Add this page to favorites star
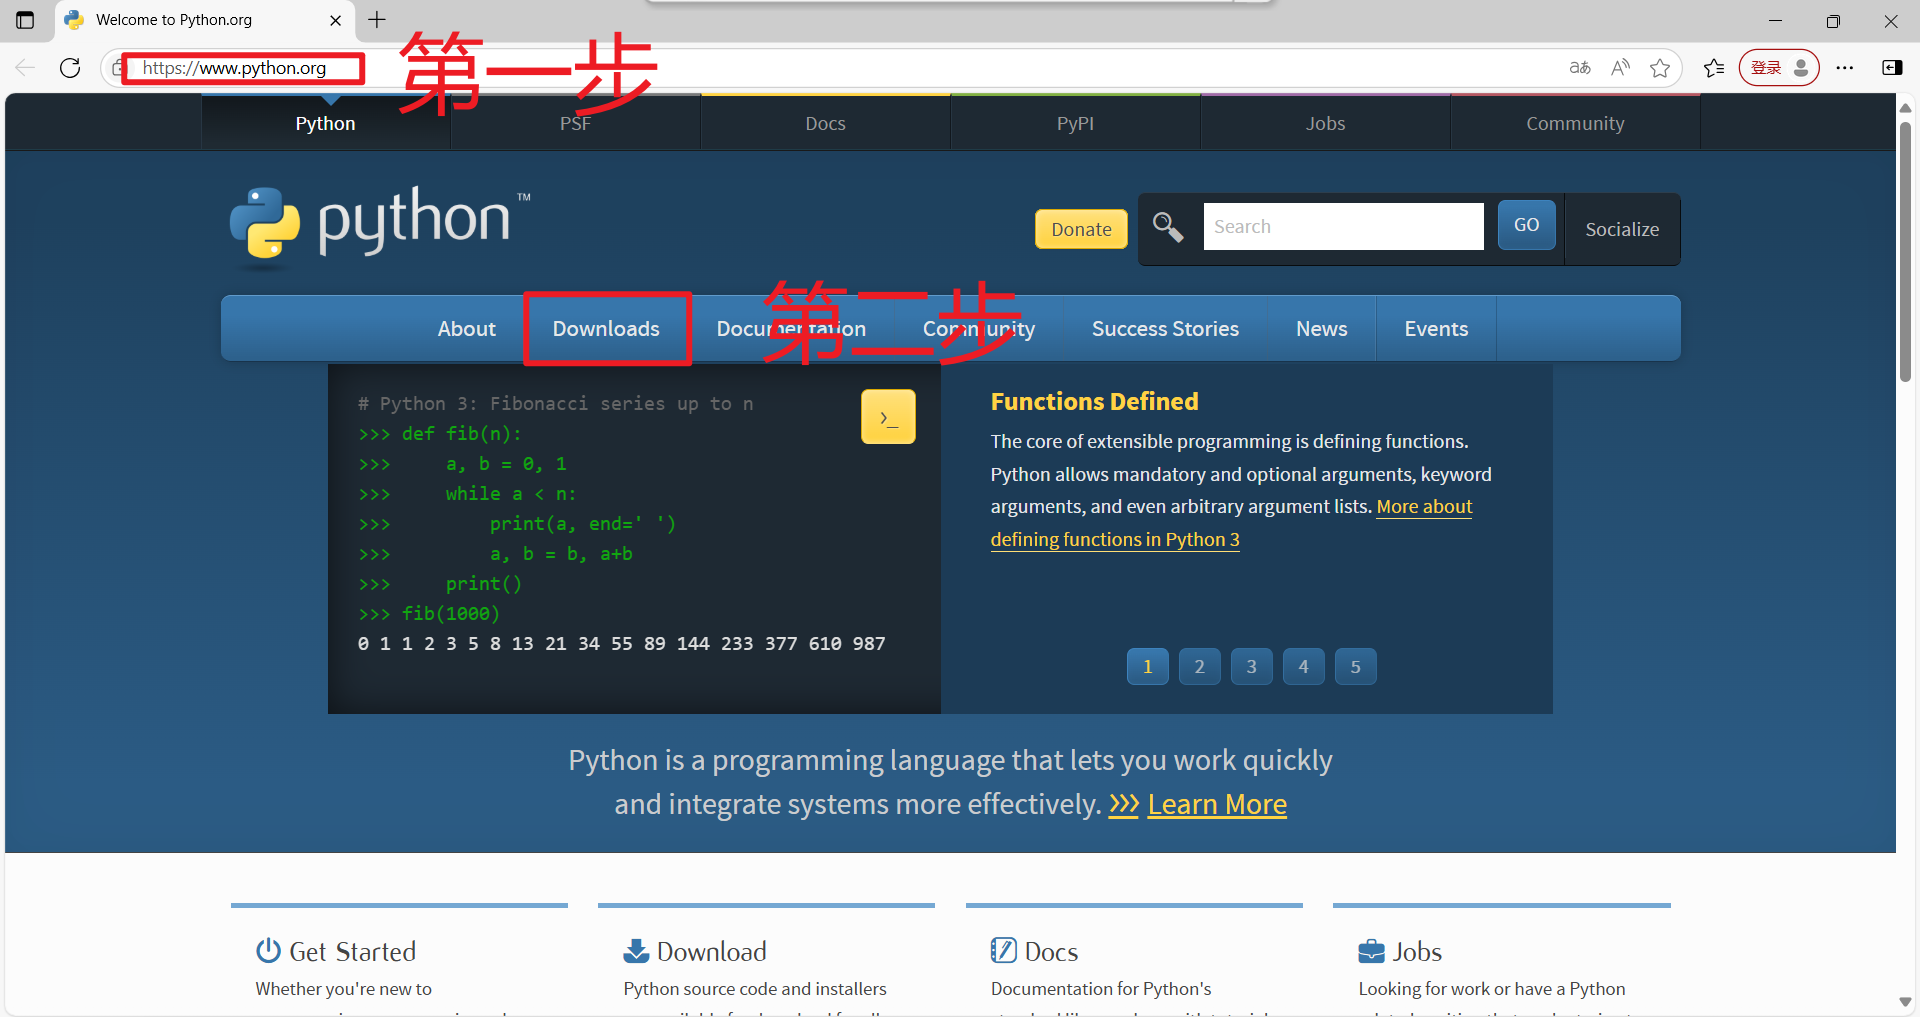Image resolution: width=1920 pixels, height=1017 pixels. [x=1660, y=68]
